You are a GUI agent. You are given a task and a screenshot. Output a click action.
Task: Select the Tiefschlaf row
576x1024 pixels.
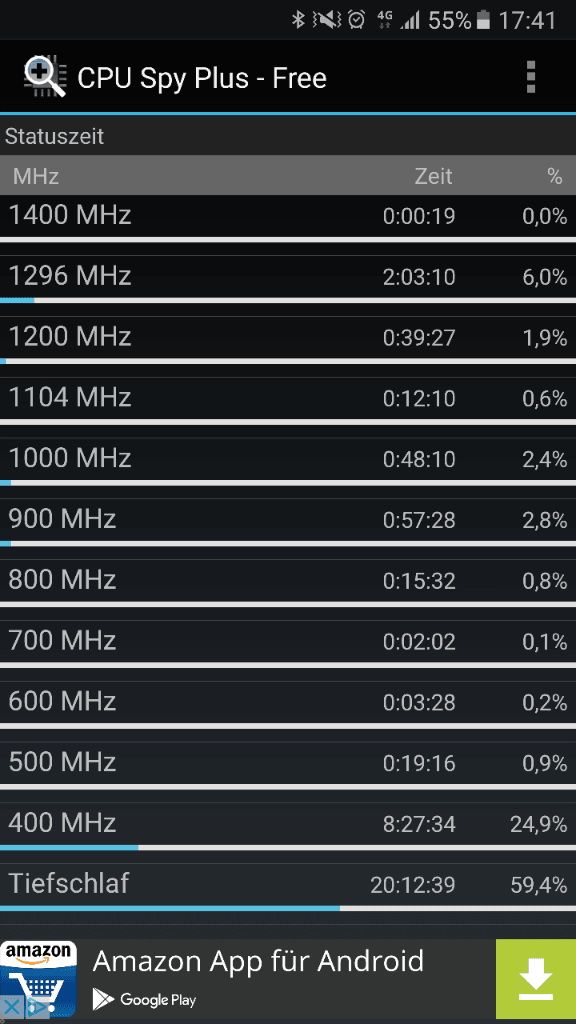(x=288, y=887)
